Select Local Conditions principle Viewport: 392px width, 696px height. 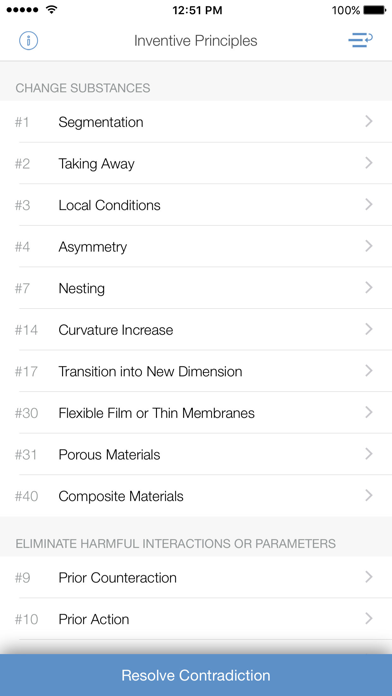click(x=196, y=205)
